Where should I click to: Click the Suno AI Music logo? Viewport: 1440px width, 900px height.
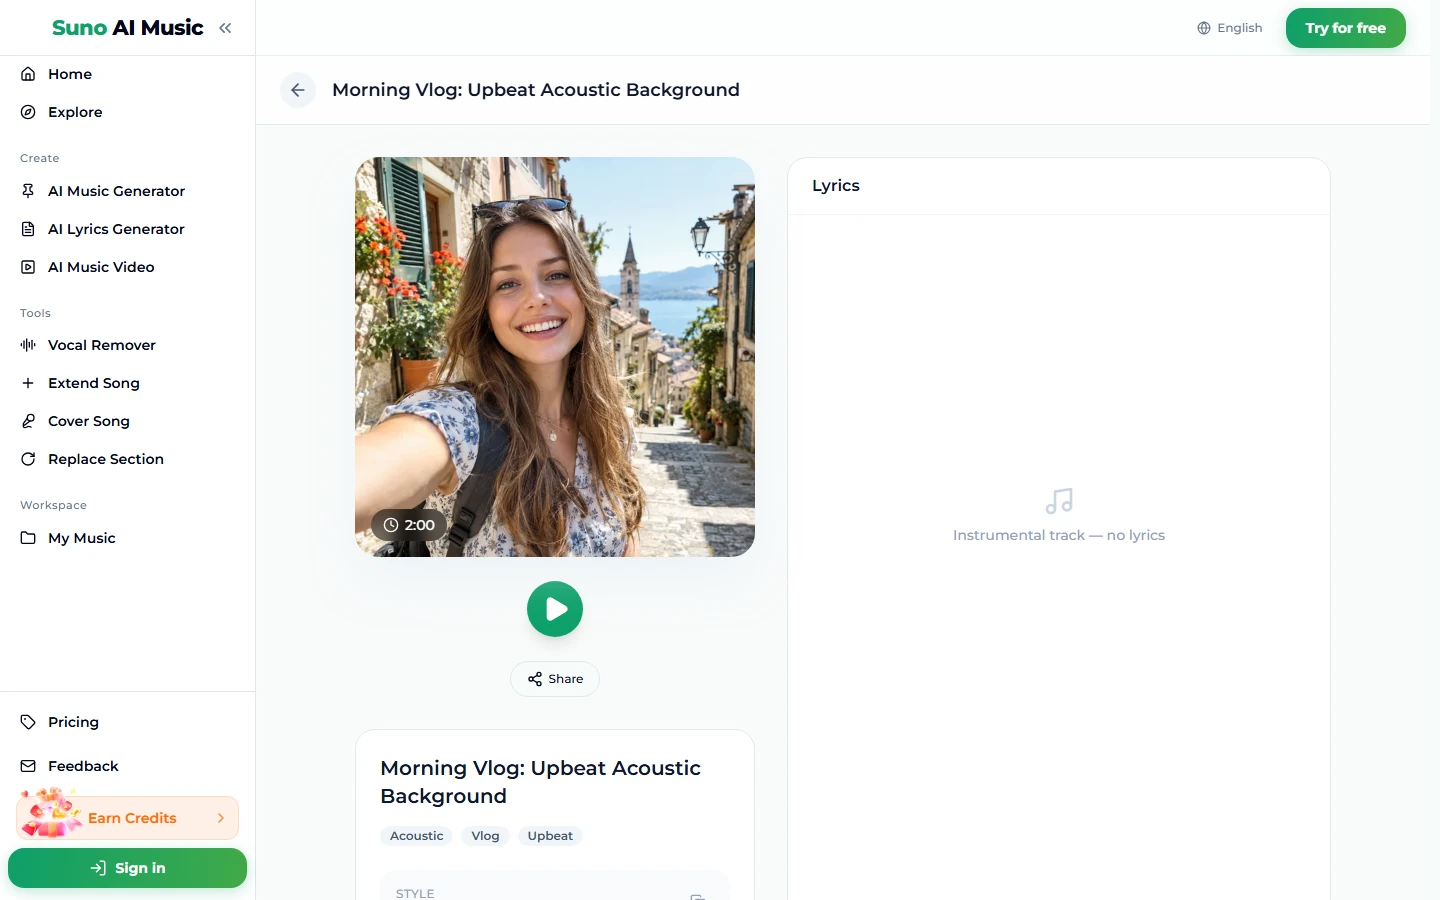pos(128,28)
